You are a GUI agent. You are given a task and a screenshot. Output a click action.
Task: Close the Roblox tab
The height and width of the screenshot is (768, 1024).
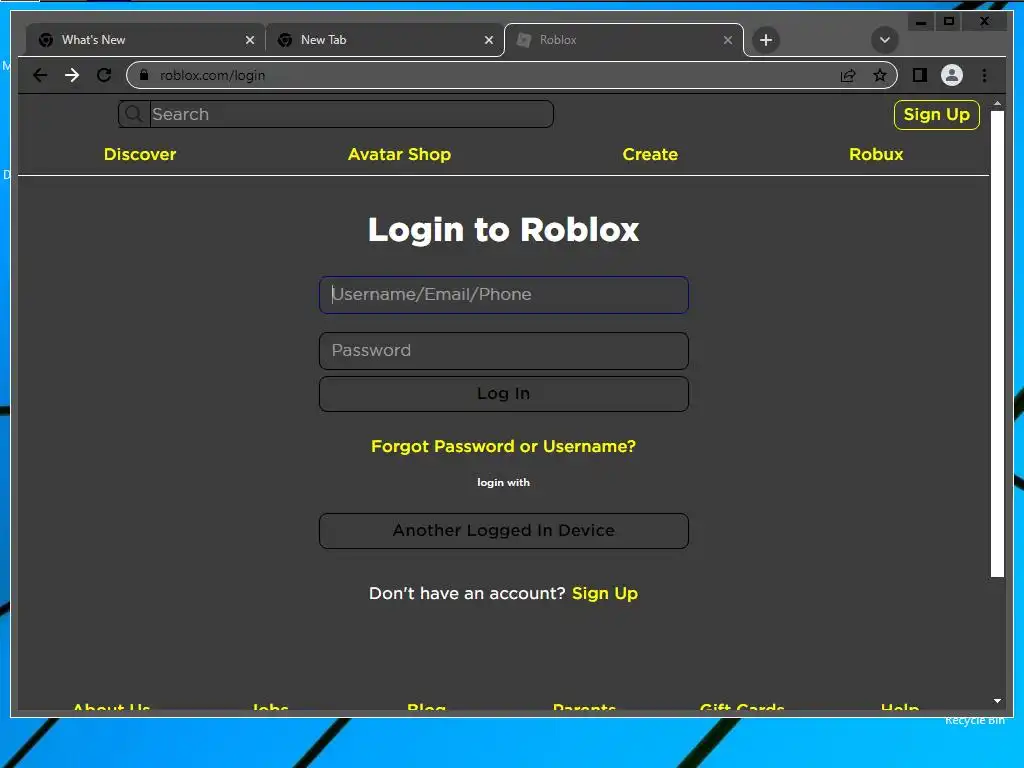pos(728,40)
